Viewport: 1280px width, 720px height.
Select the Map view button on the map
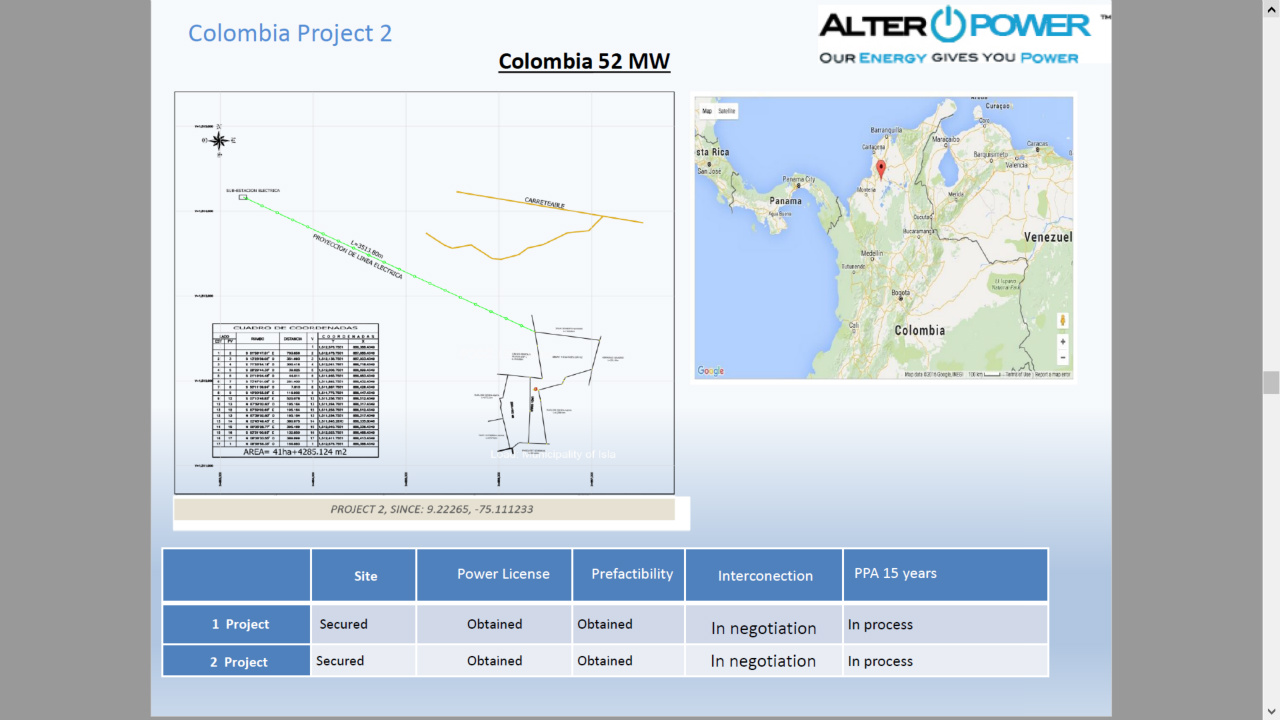point(707,111)
